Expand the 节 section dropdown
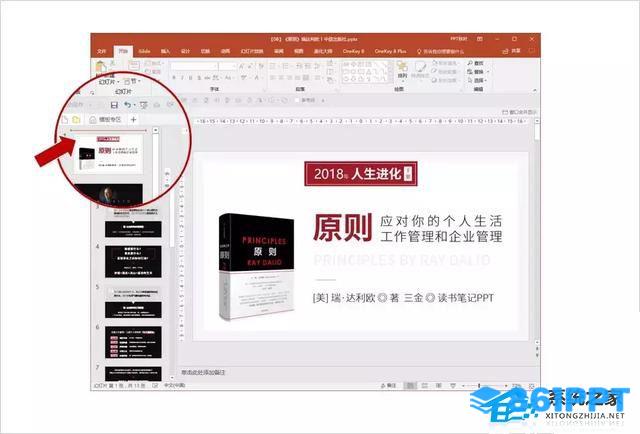The image size is (640, 434). point(133,82)
